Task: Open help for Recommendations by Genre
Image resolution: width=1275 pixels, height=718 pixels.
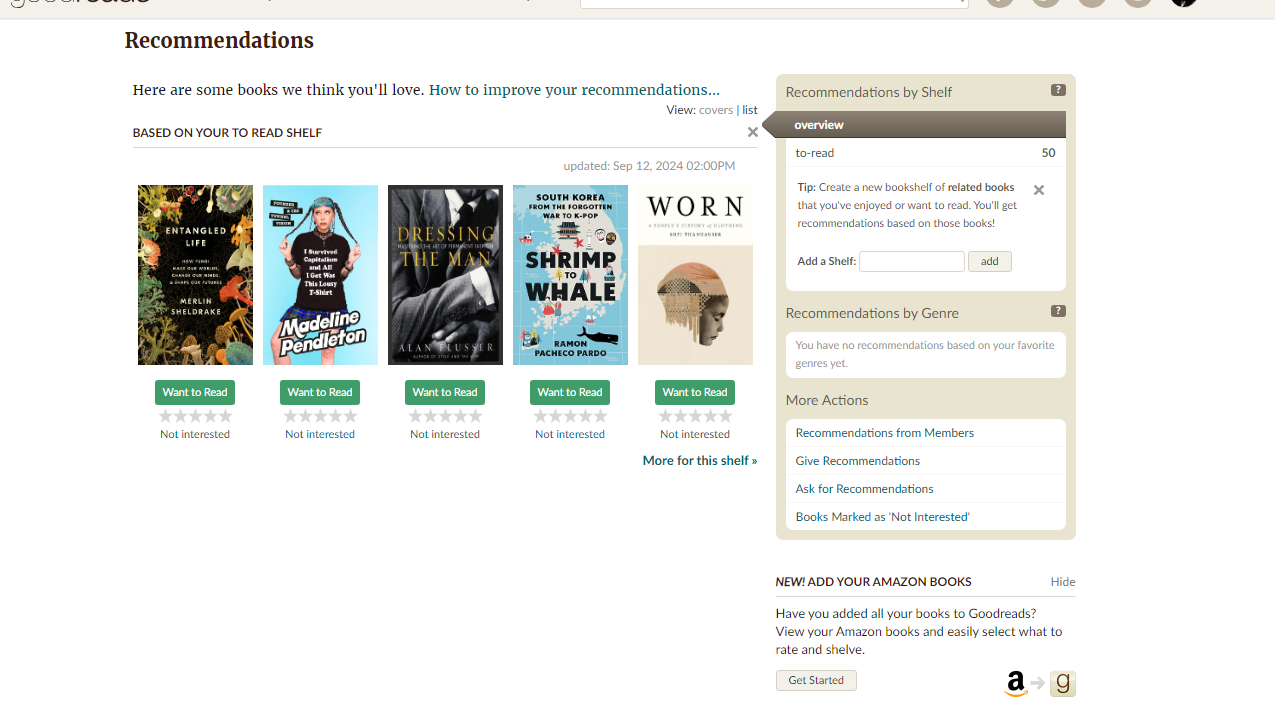Action: [1058, 311]
